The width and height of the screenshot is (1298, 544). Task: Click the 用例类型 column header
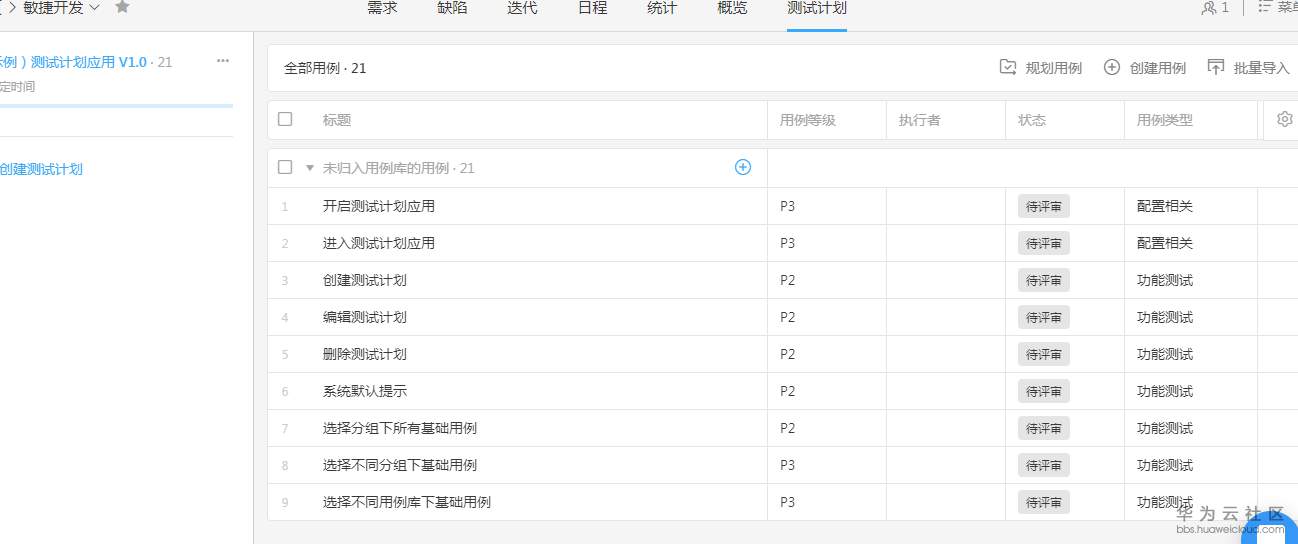click(x=1165, y=120)
